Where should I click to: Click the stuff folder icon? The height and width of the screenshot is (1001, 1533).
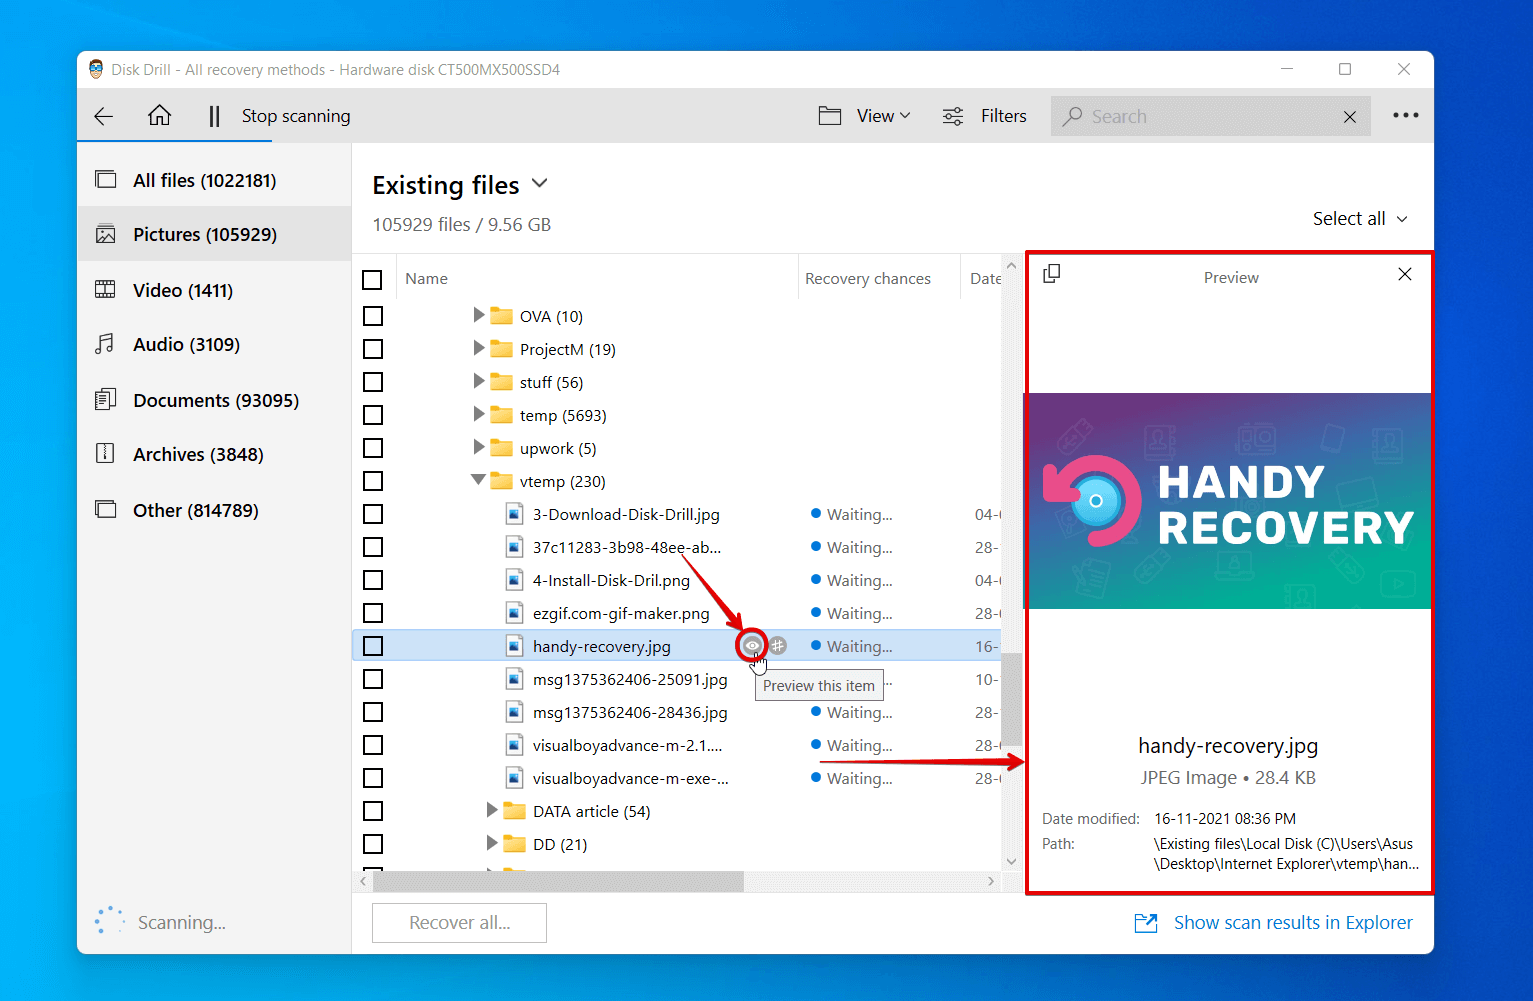click(x=502, y=382)
